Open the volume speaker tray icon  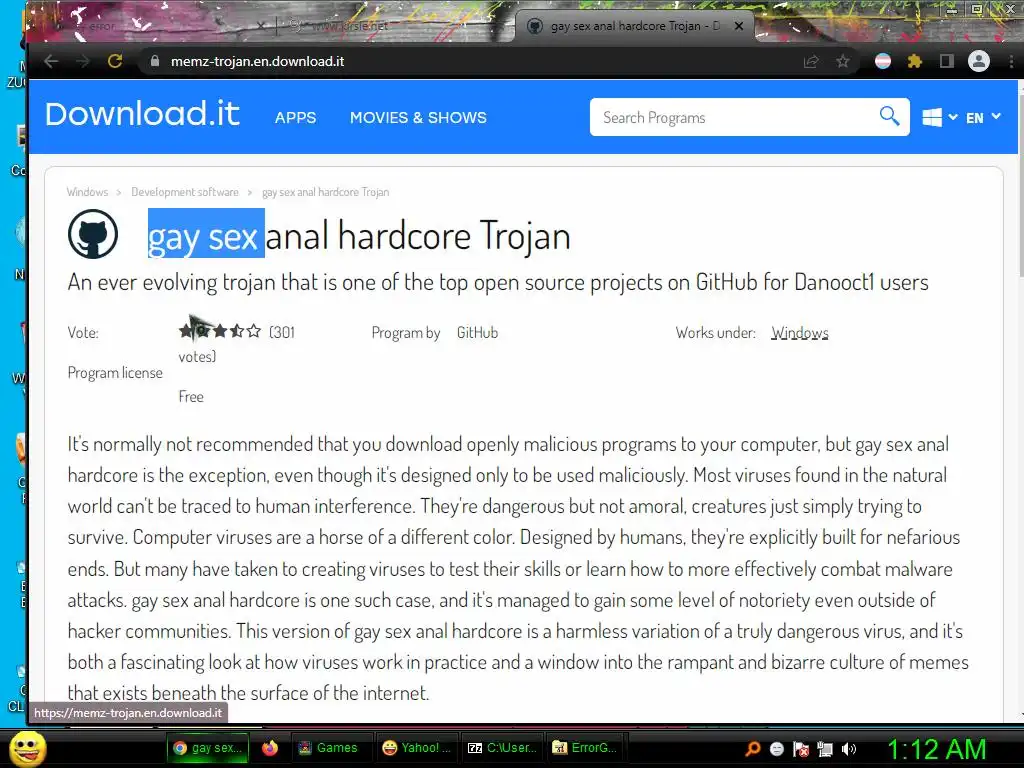[x=849, y=749]
